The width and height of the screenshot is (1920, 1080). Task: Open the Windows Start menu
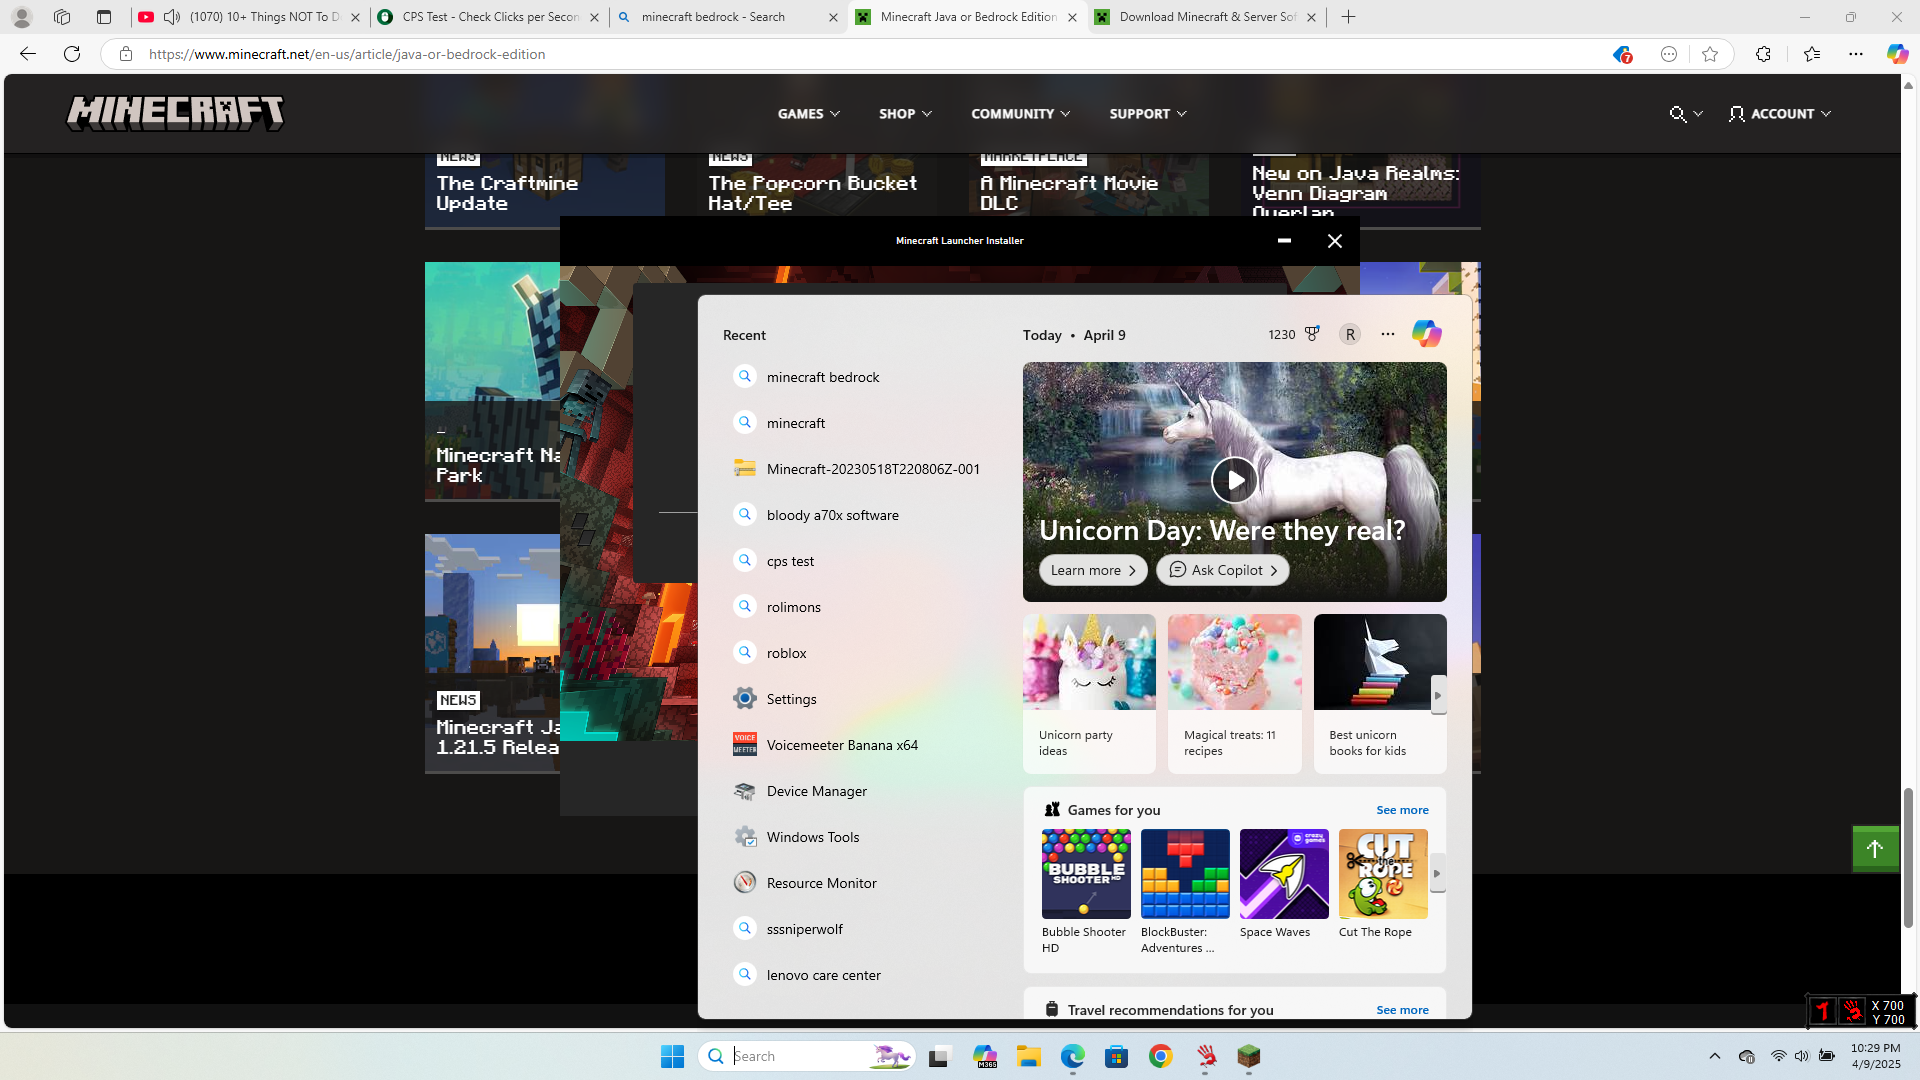click(x=672, y=1056)
